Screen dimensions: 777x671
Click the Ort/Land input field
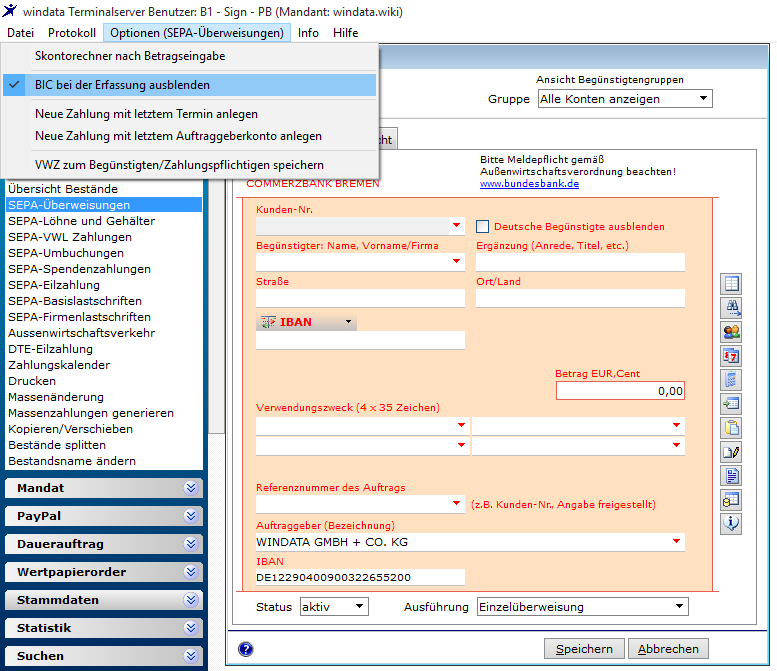click(x=580, y=298)
